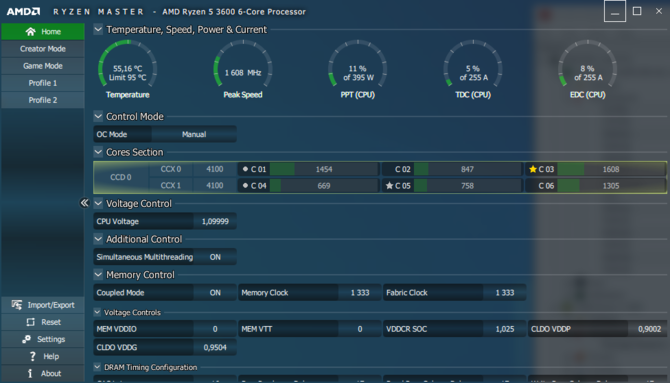Click the Settings gears icon
The height and width of the screenshot is (383, 670).
tap(26, 339)
